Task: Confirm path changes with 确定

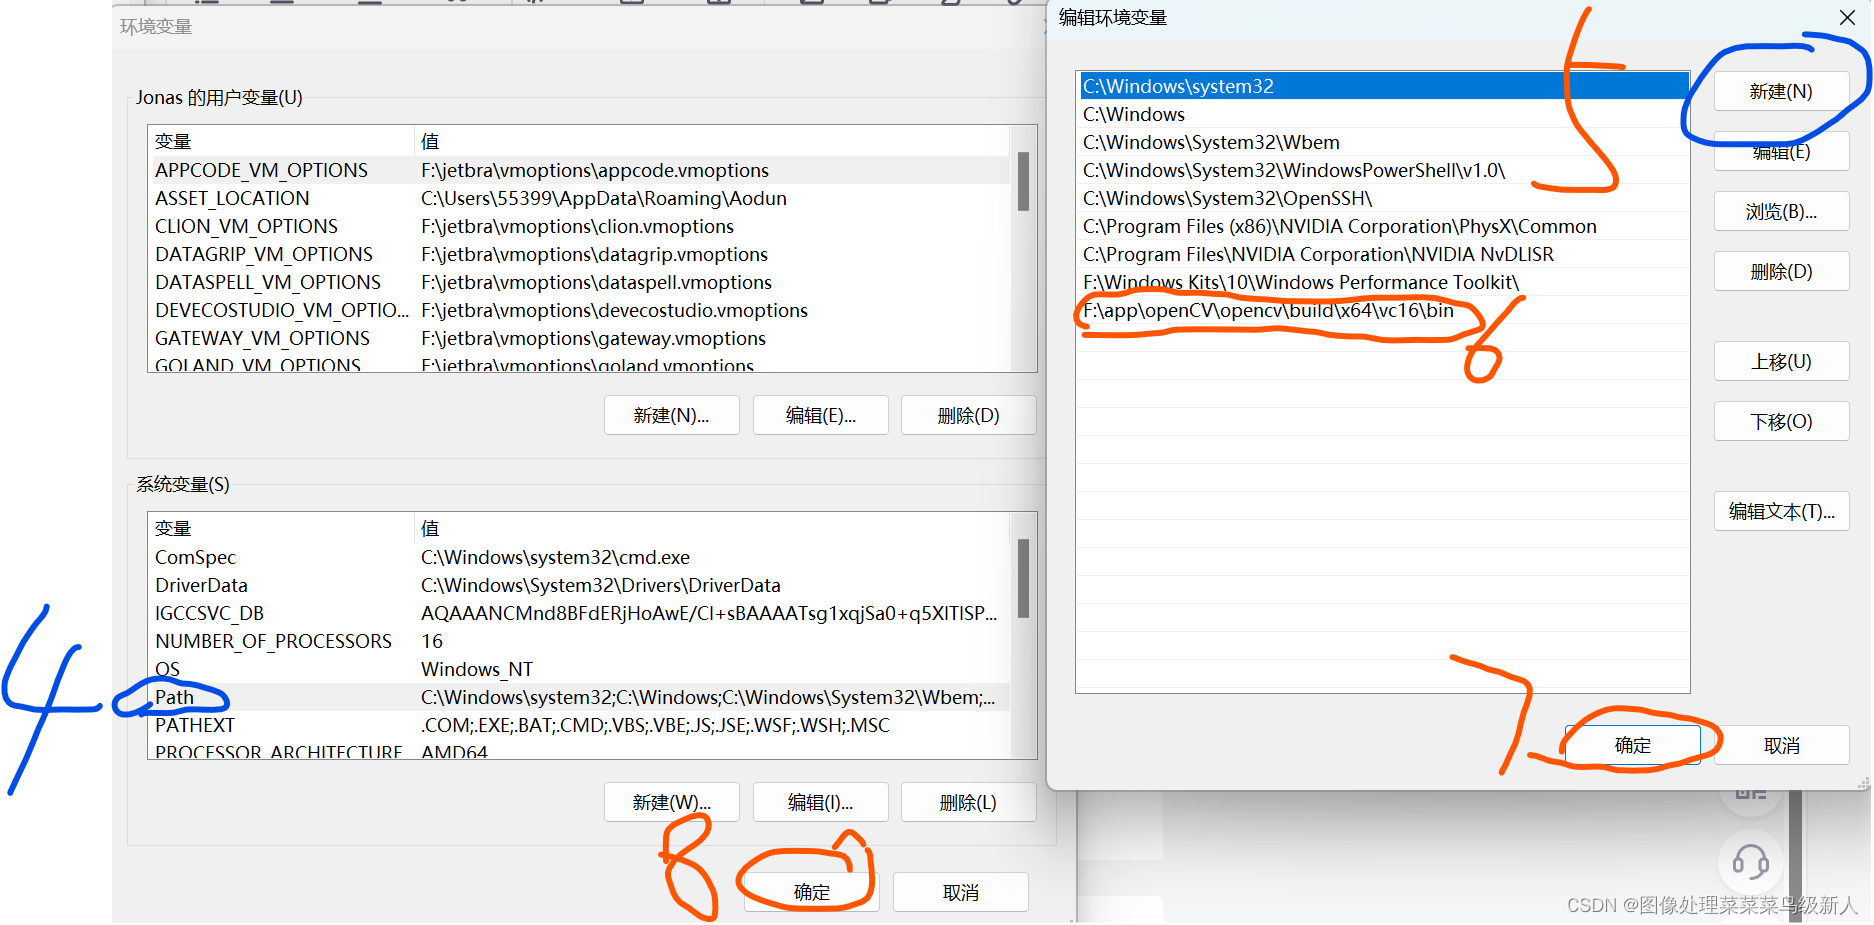Action: [1632, 744]
